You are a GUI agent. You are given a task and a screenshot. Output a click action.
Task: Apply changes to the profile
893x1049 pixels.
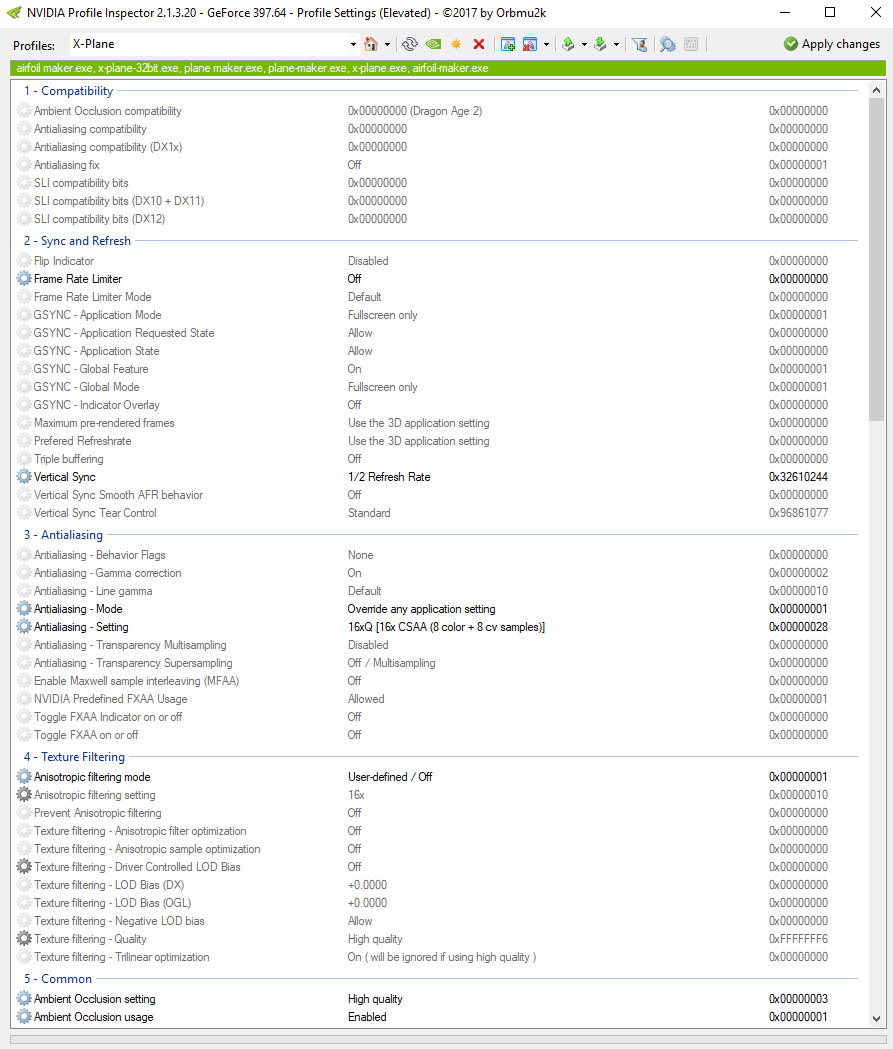coord(832,44)
